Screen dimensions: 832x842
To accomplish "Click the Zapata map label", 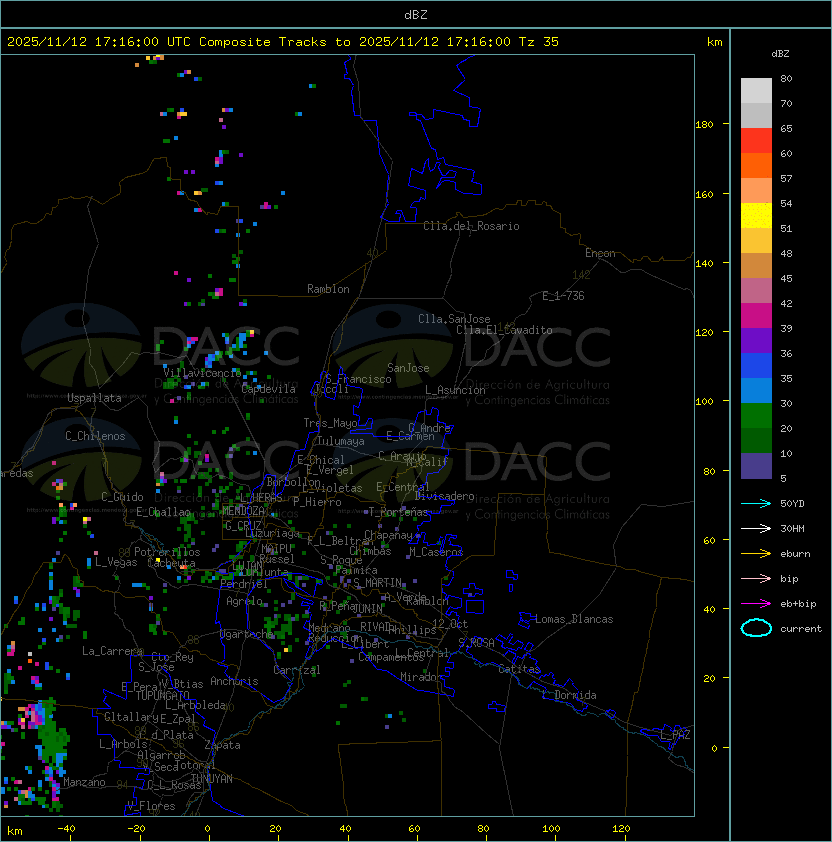I will [x=222, y=745].
